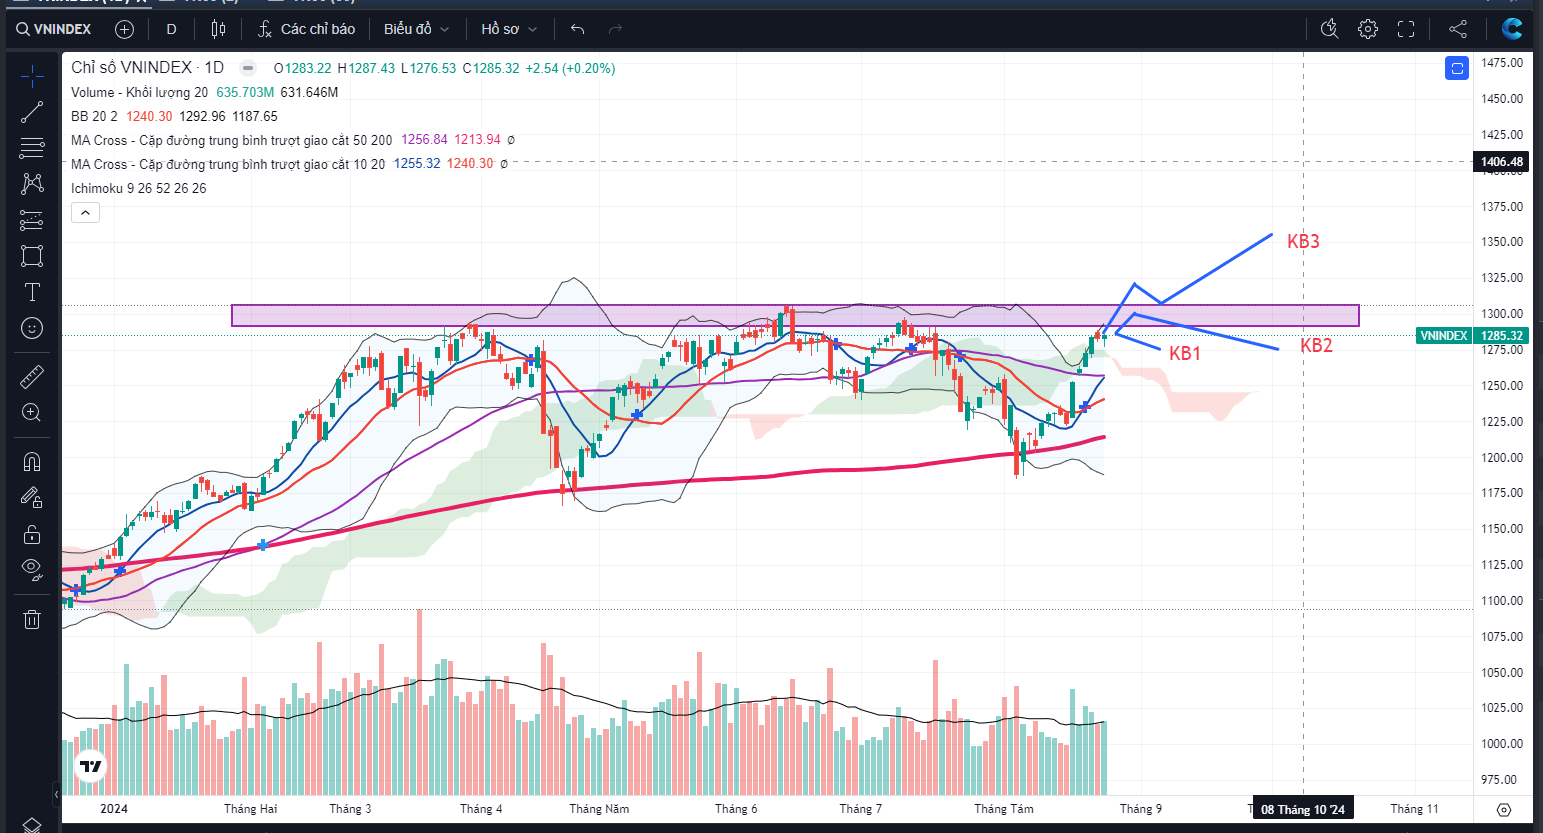Viewport: 1543px width, 833px height.
Task: Open the forecasting and position tools
Action: (32, 220)
